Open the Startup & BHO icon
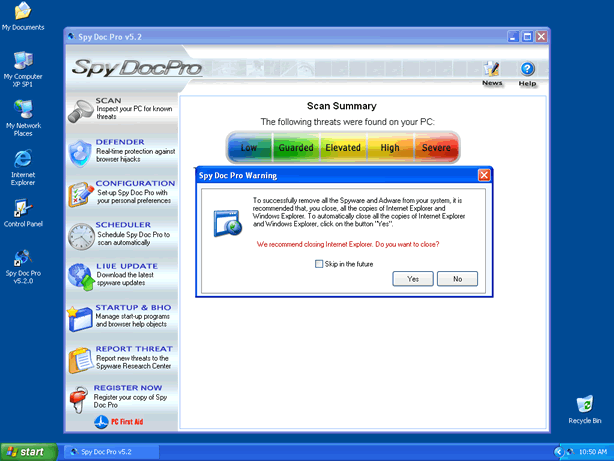Image resolution: width=614 pixels, height=461 pixels. pos(80,318)
